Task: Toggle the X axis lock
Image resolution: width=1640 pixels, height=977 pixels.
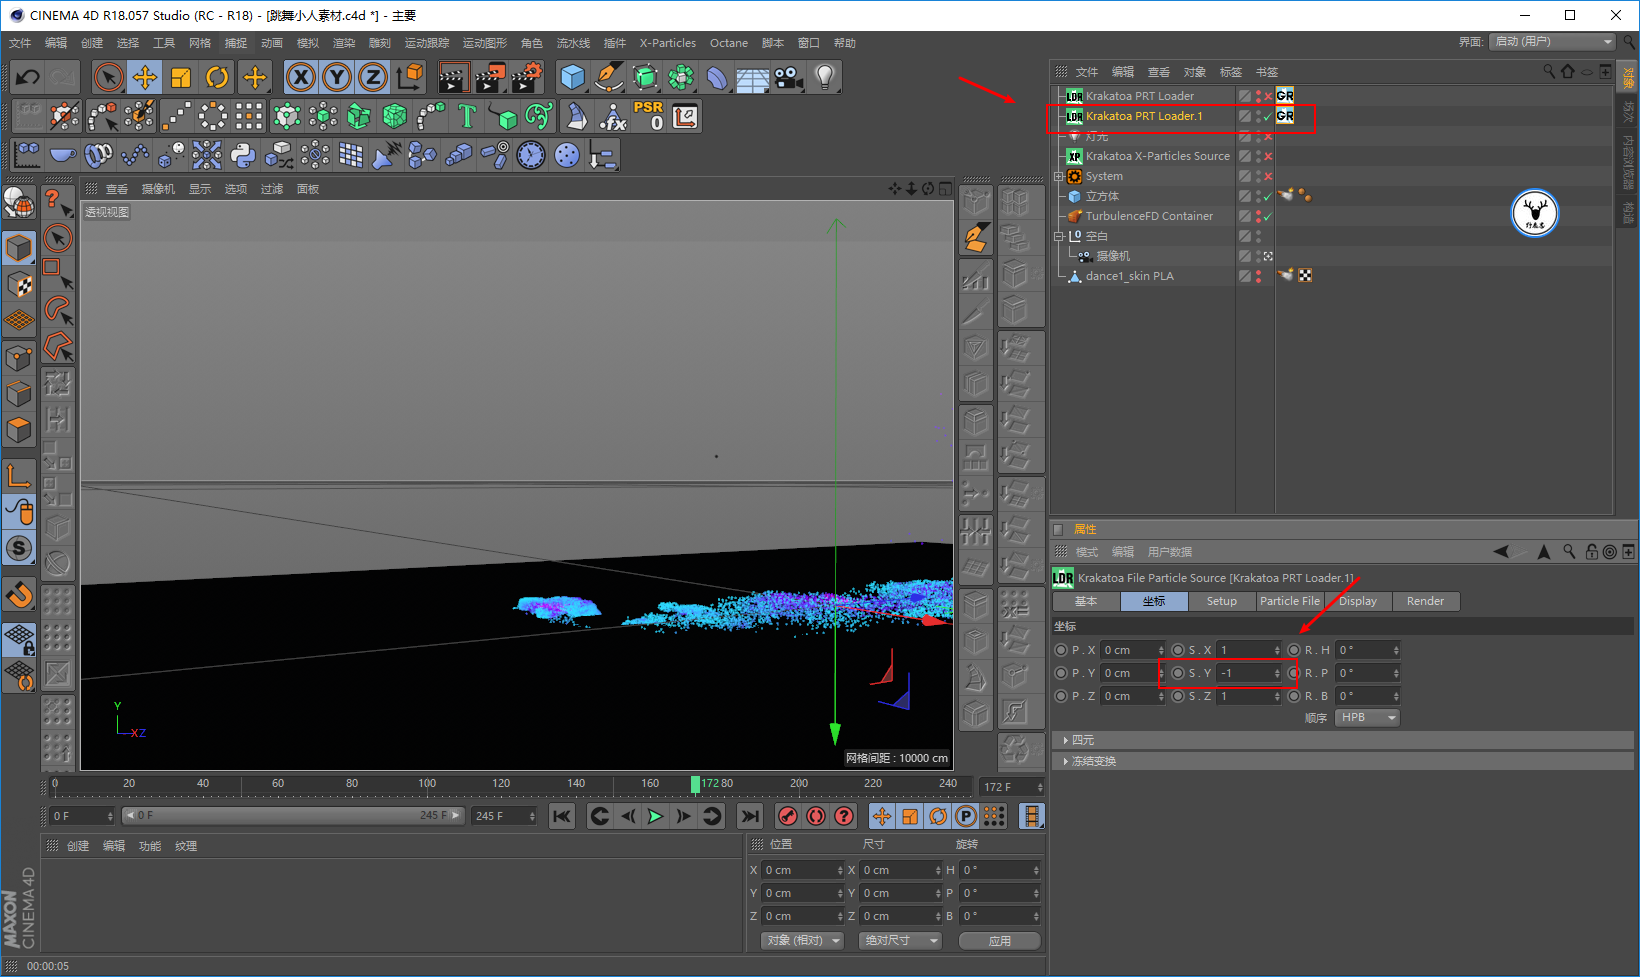Action: pos(301,77)
